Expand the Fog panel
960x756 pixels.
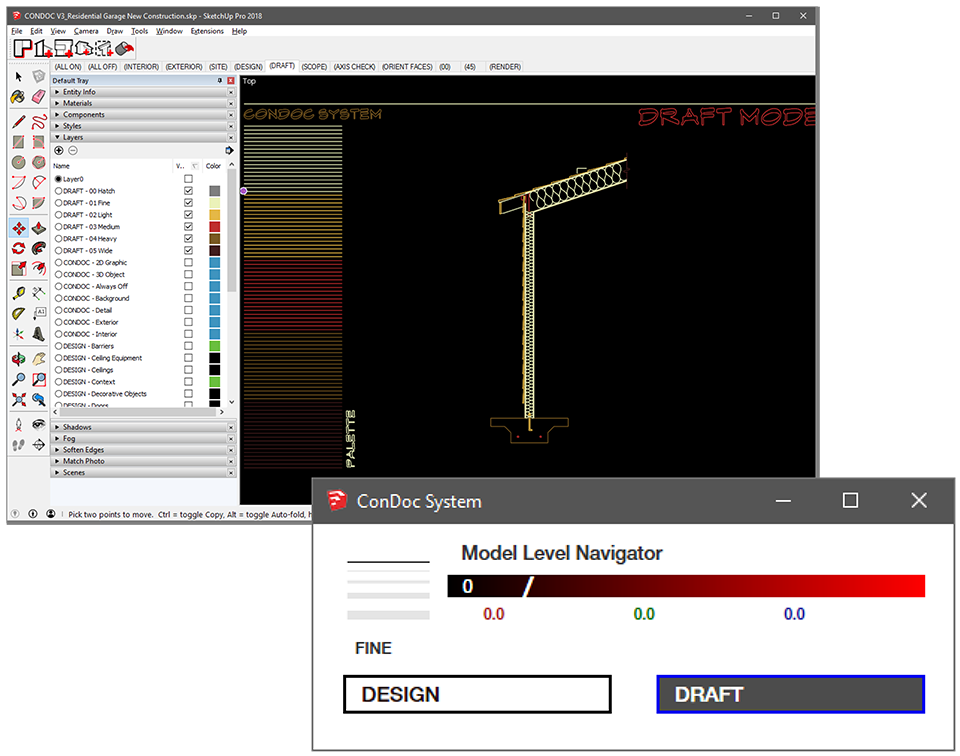point(140,439)
